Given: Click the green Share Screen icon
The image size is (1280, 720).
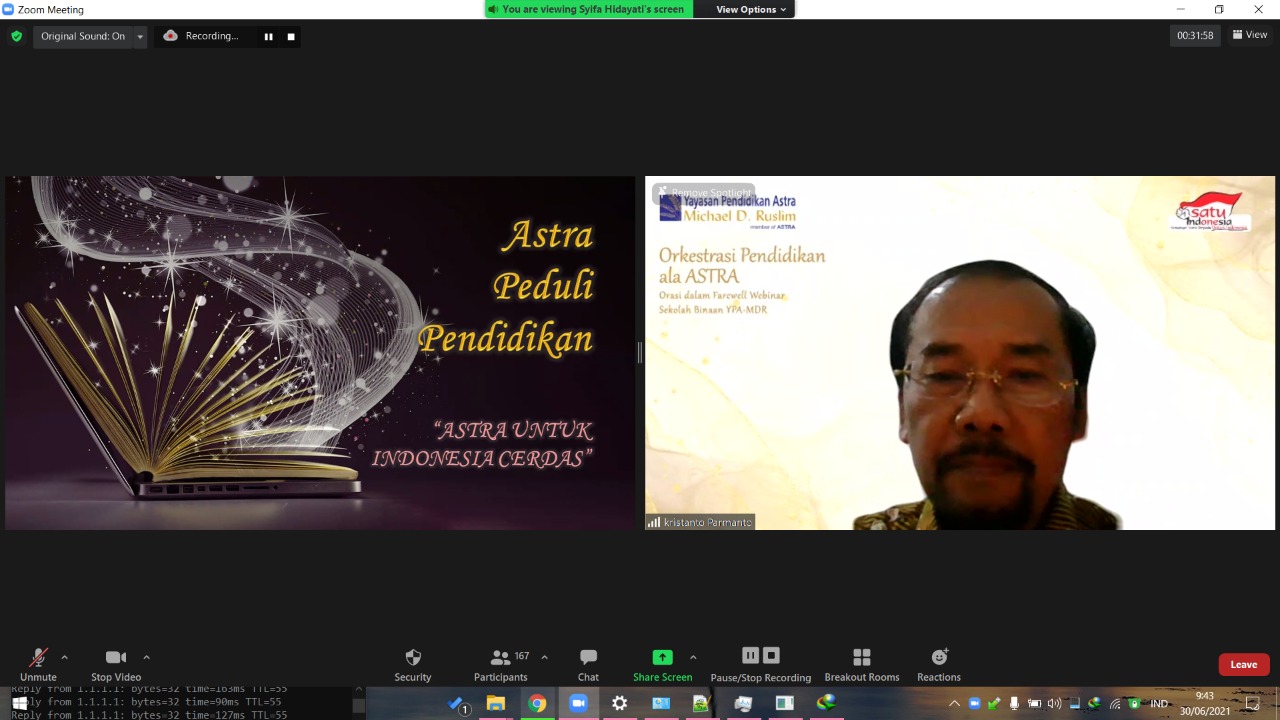Looking at the screenshot, I should pos(662,657).
